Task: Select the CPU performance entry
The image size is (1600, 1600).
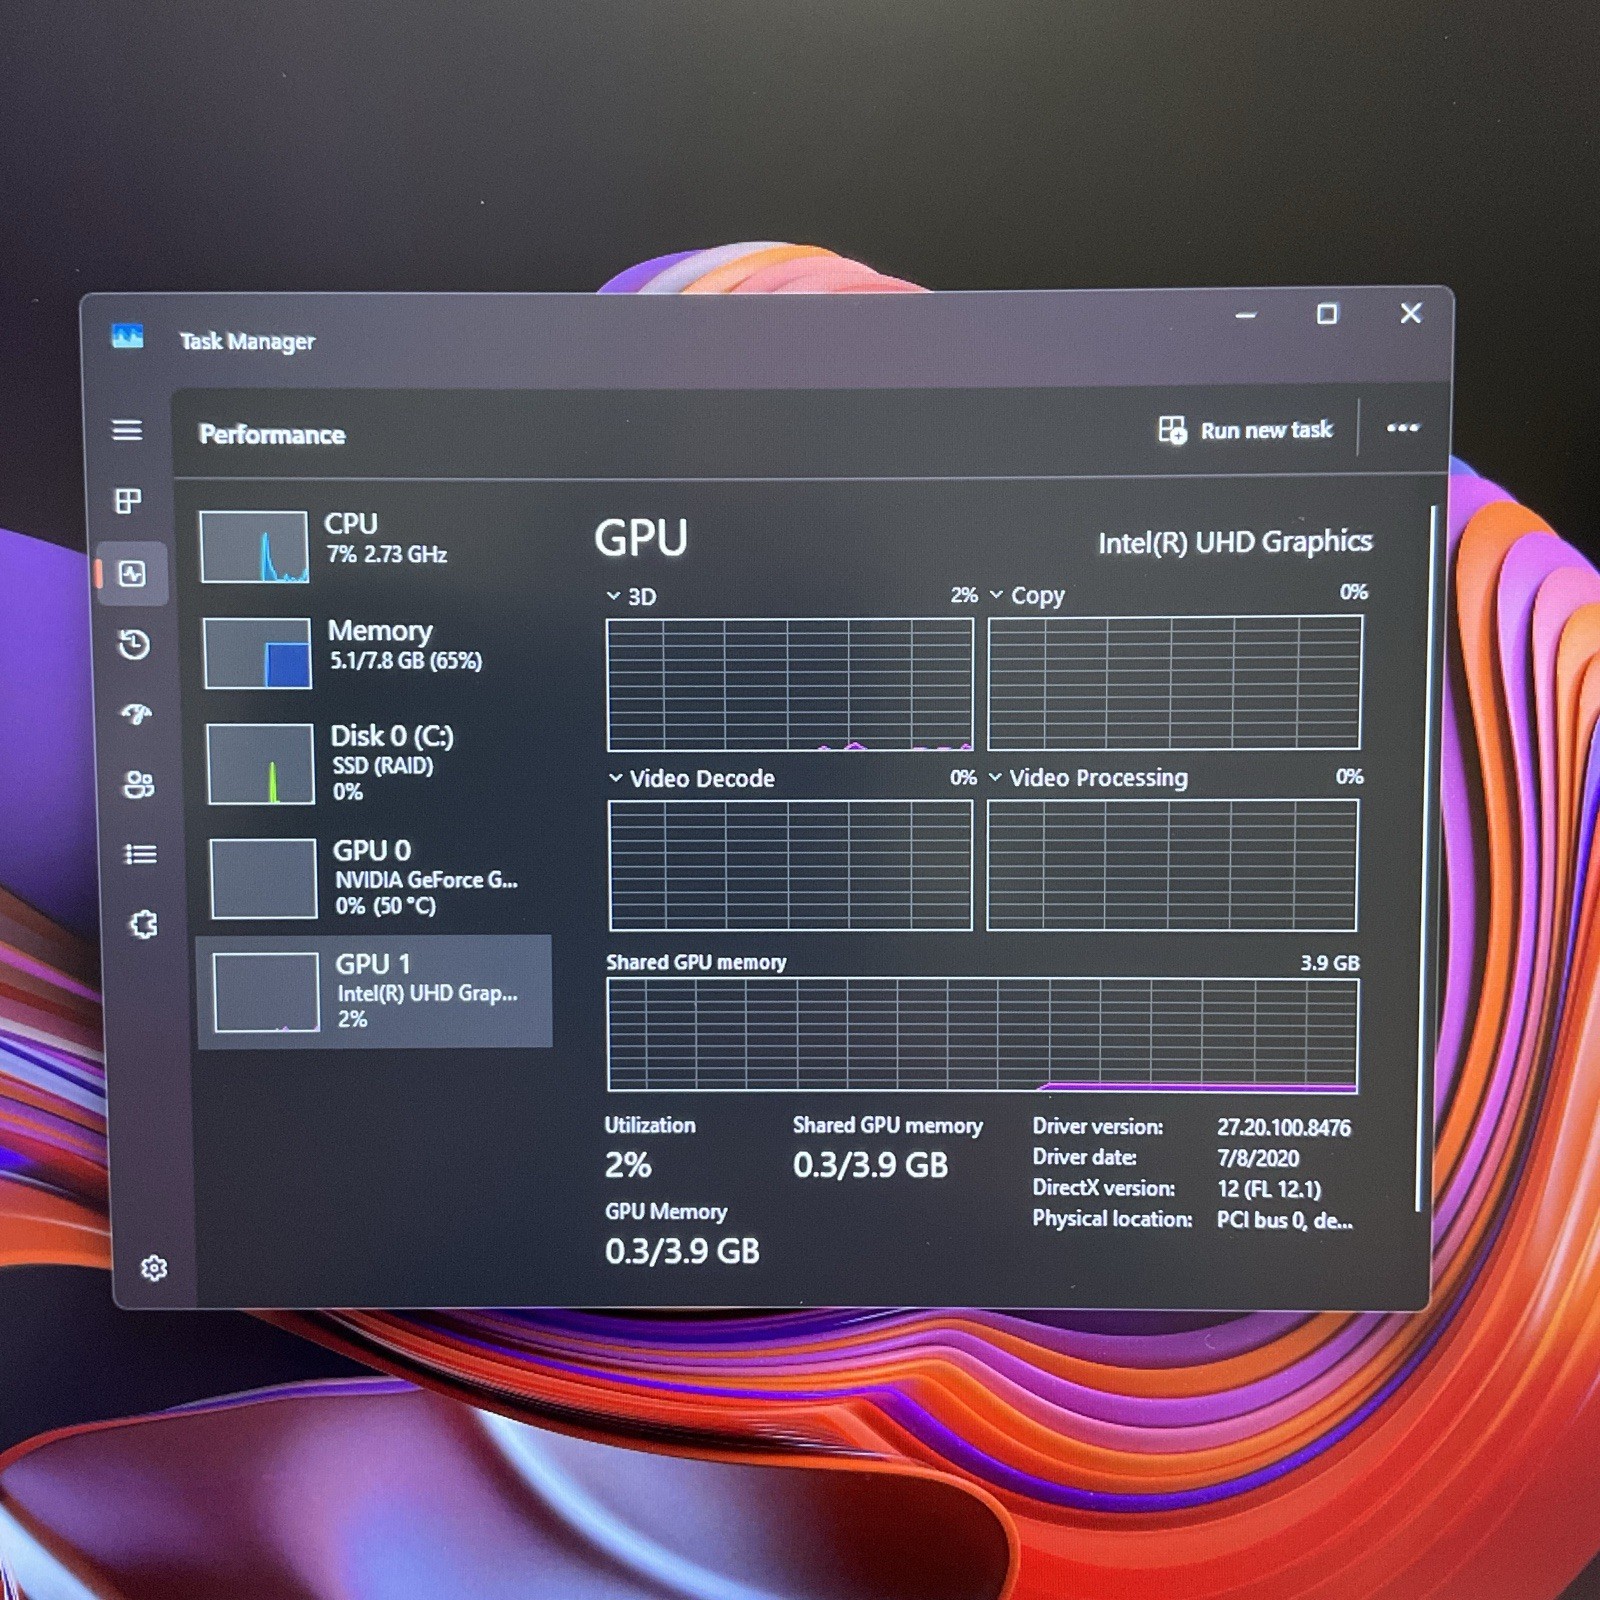Action: click(372, 546)
